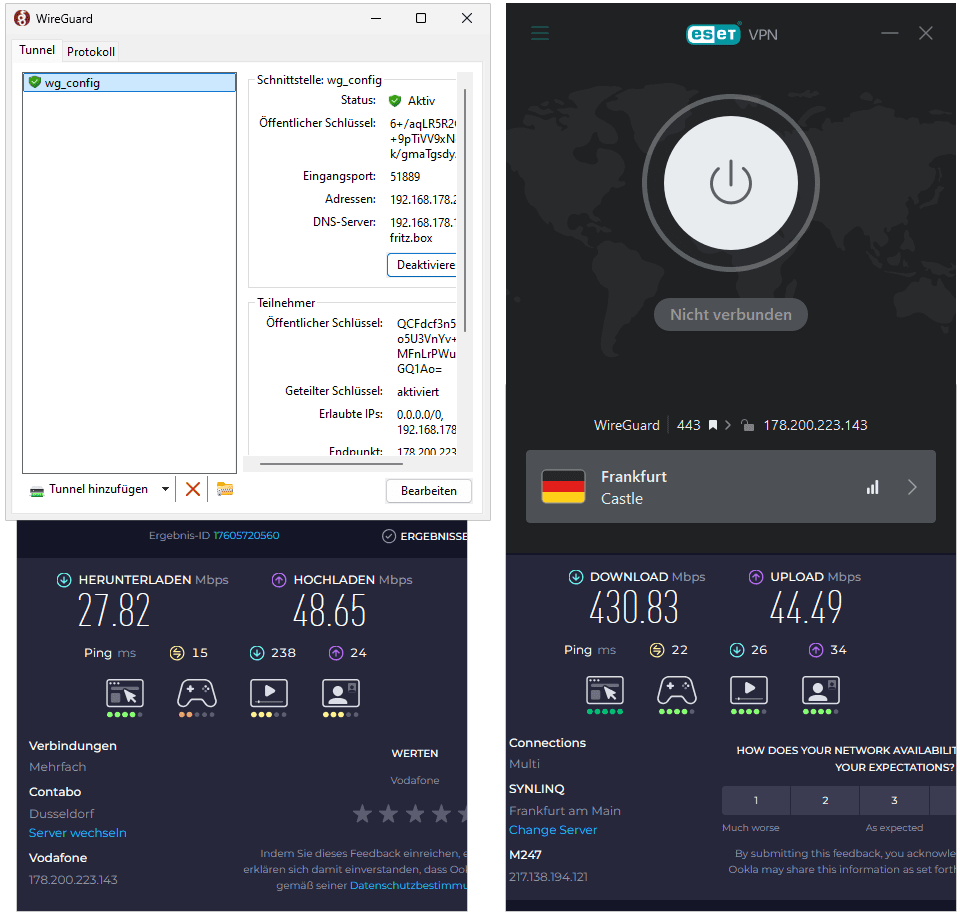
Task: Click port 443 in ESET VPN
Action: (688, 425)
